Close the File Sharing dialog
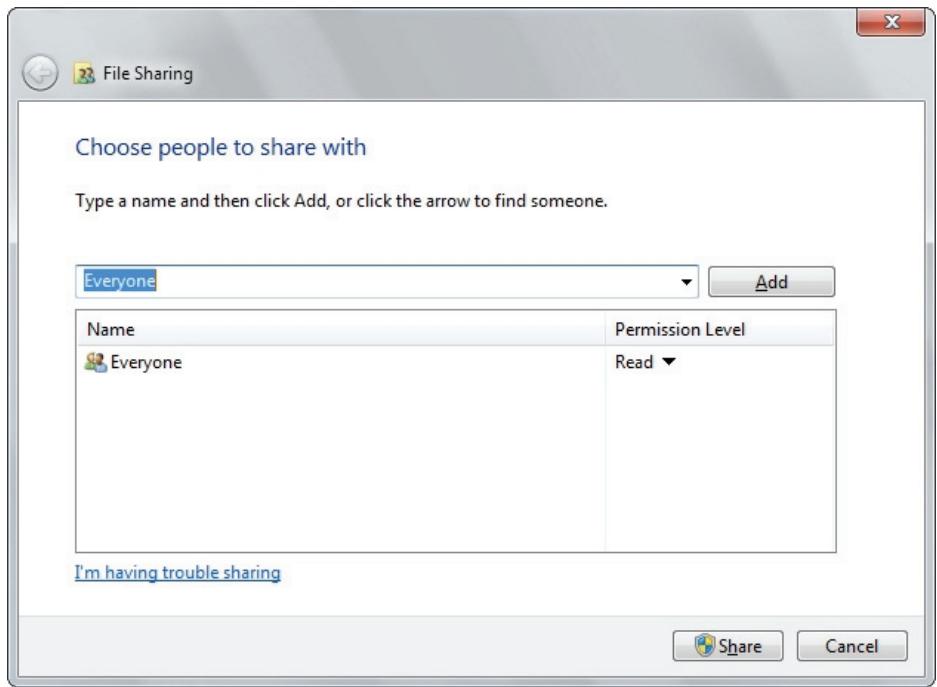The height and width of the screenshot is (687, 937). click(x=891, y=23)
